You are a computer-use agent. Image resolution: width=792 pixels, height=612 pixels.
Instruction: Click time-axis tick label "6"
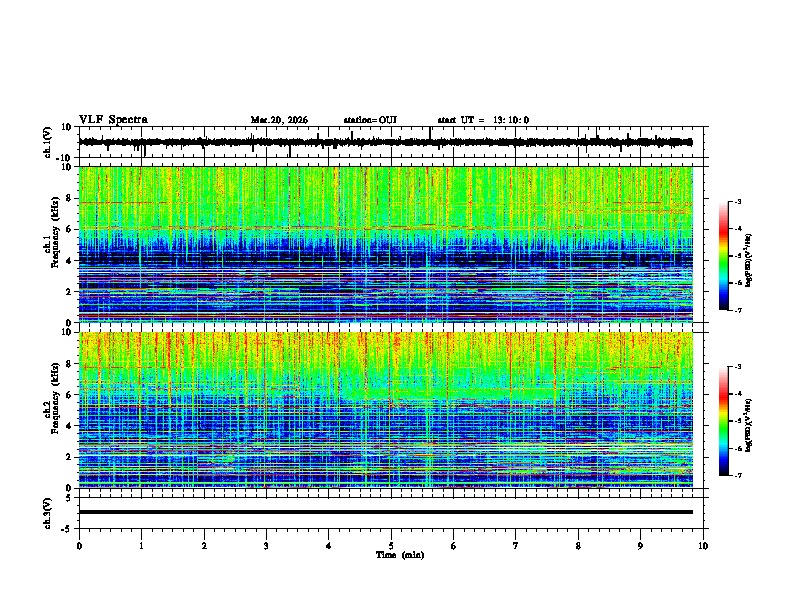(x=454, y=546)
